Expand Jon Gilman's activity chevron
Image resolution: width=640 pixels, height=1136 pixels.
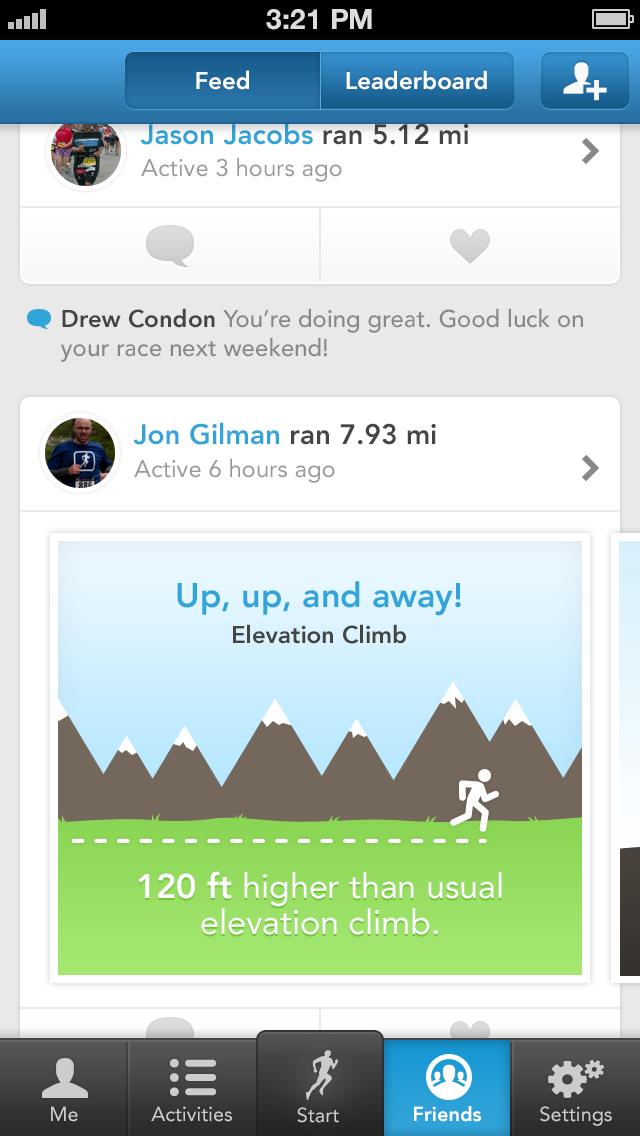(591, 467)
